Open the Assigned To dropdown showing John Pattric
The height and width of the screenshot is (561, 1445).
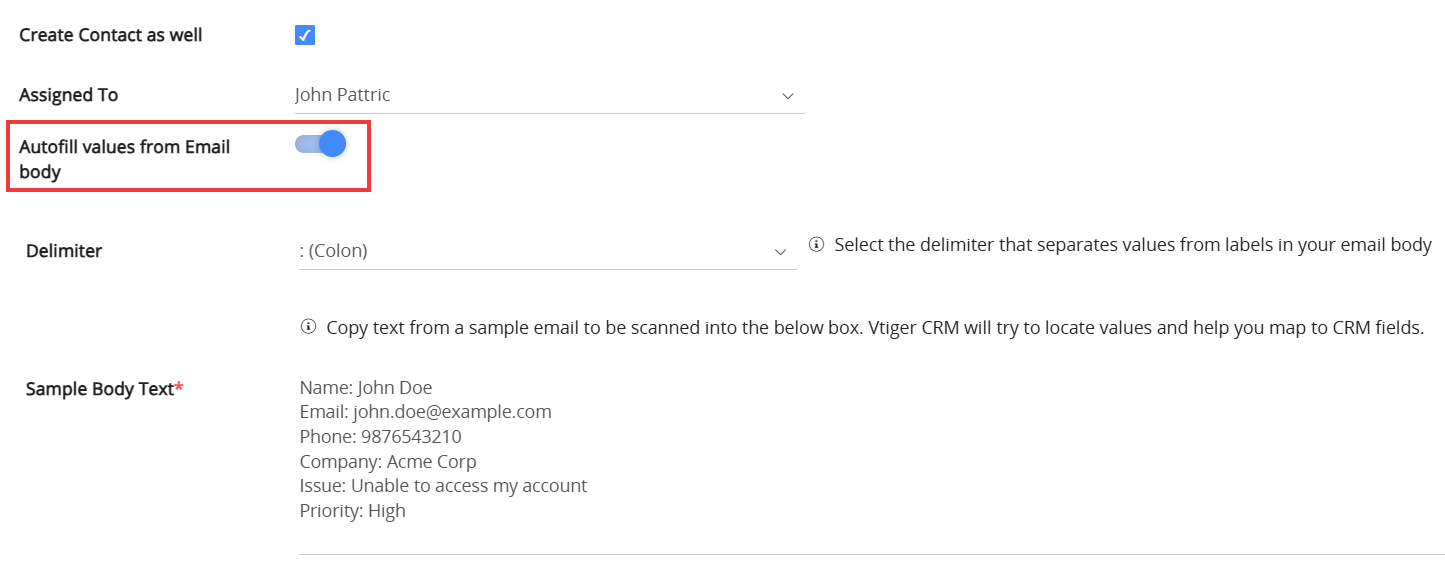pyautogui.click(x=540, y=96)
